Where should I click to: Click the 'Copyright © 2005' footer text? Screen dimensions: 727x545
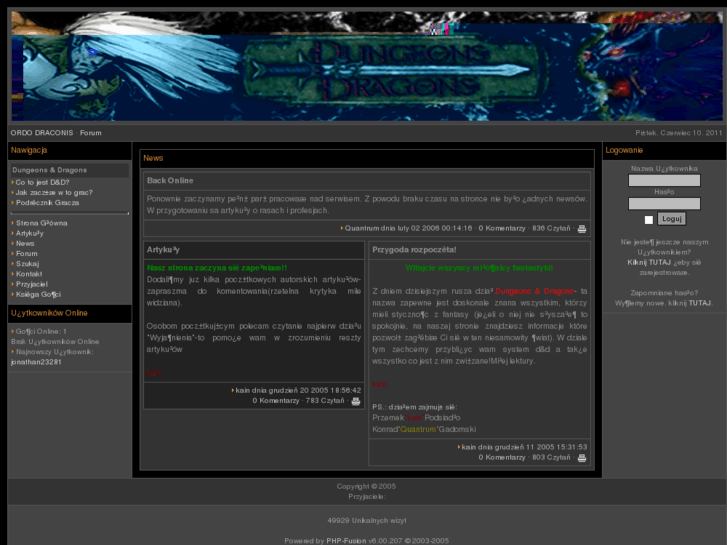(x=366, y=487)
